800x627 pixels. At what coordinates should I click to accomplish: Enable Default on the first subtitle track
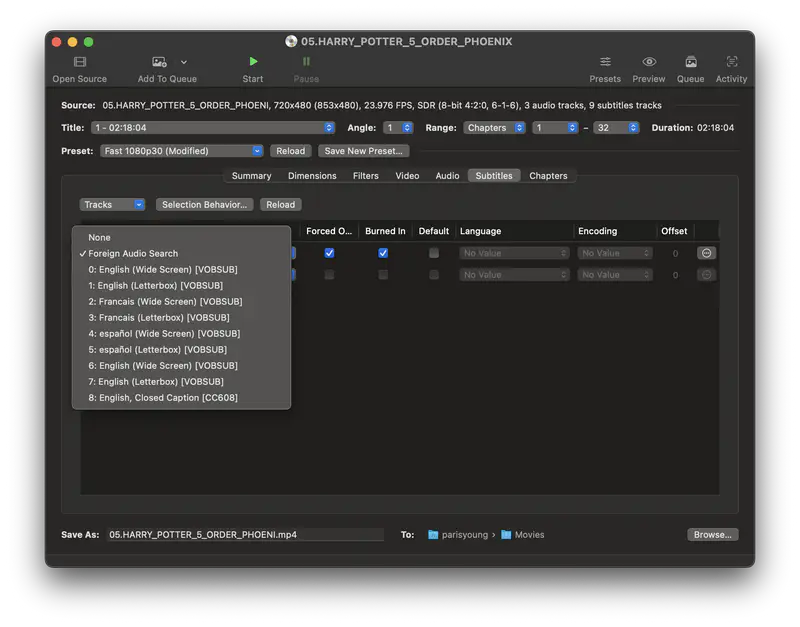[x=434, y=253]
